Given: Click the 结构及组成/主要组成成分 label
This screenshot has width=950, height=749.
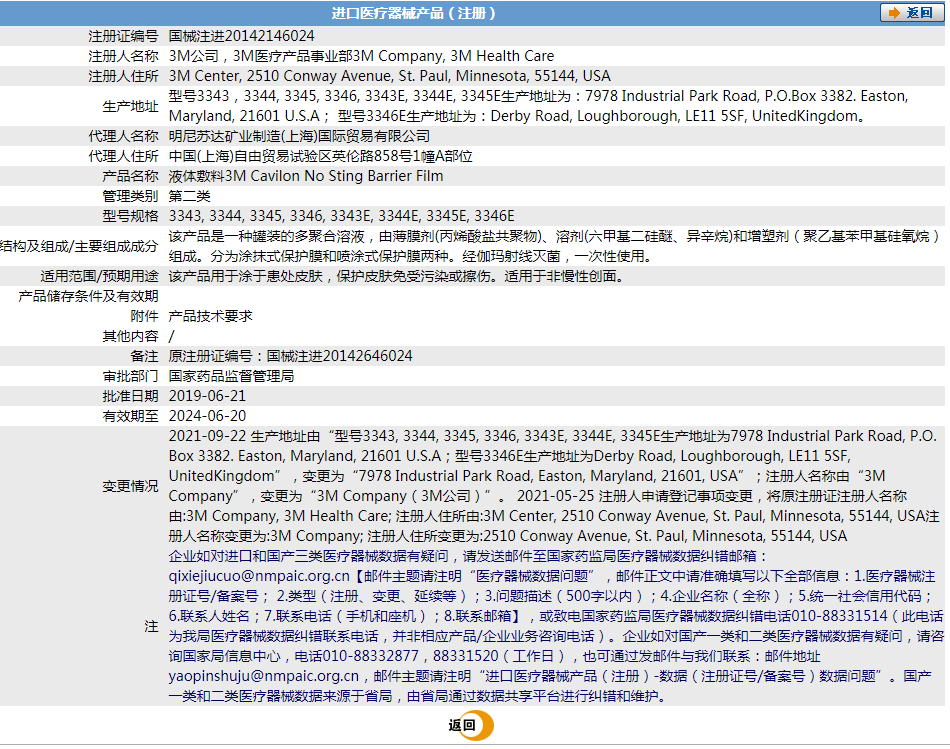Looking at the screenshot, I should 79,246.
